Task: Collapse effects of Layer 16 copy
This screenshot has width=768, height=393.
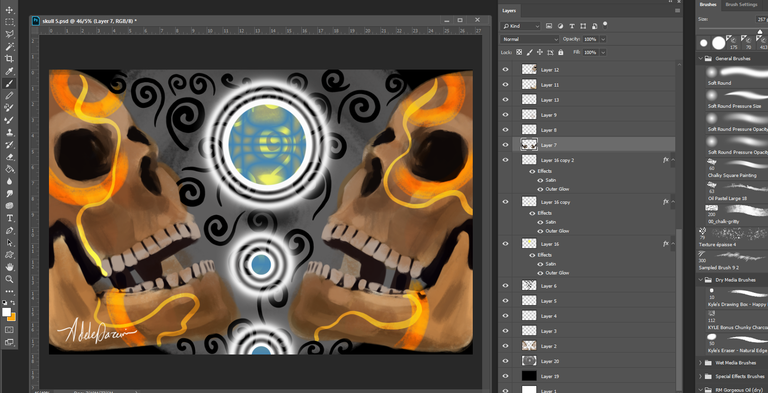Action: 673,202
